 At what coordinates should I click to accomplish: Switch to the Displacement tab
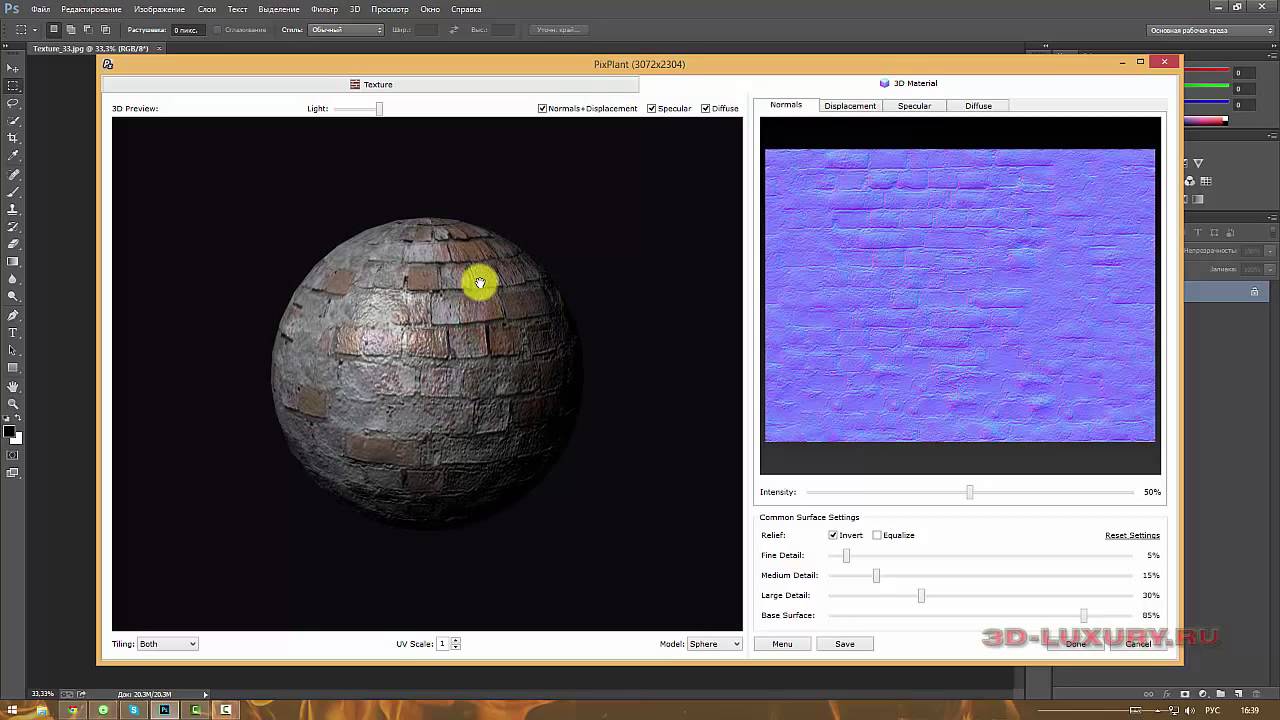click(x=850, y=106)
